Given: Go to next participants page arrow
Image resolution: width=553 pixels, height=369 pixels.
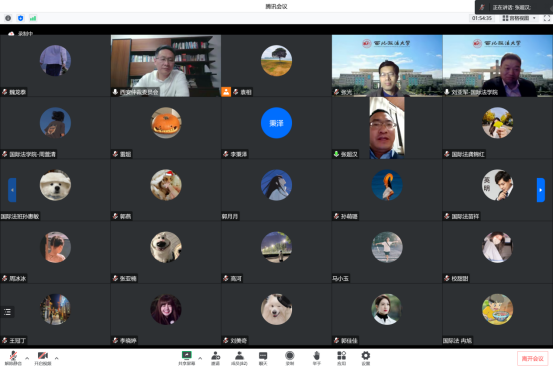Looking at the screenshot, I should tap(541, 190).
